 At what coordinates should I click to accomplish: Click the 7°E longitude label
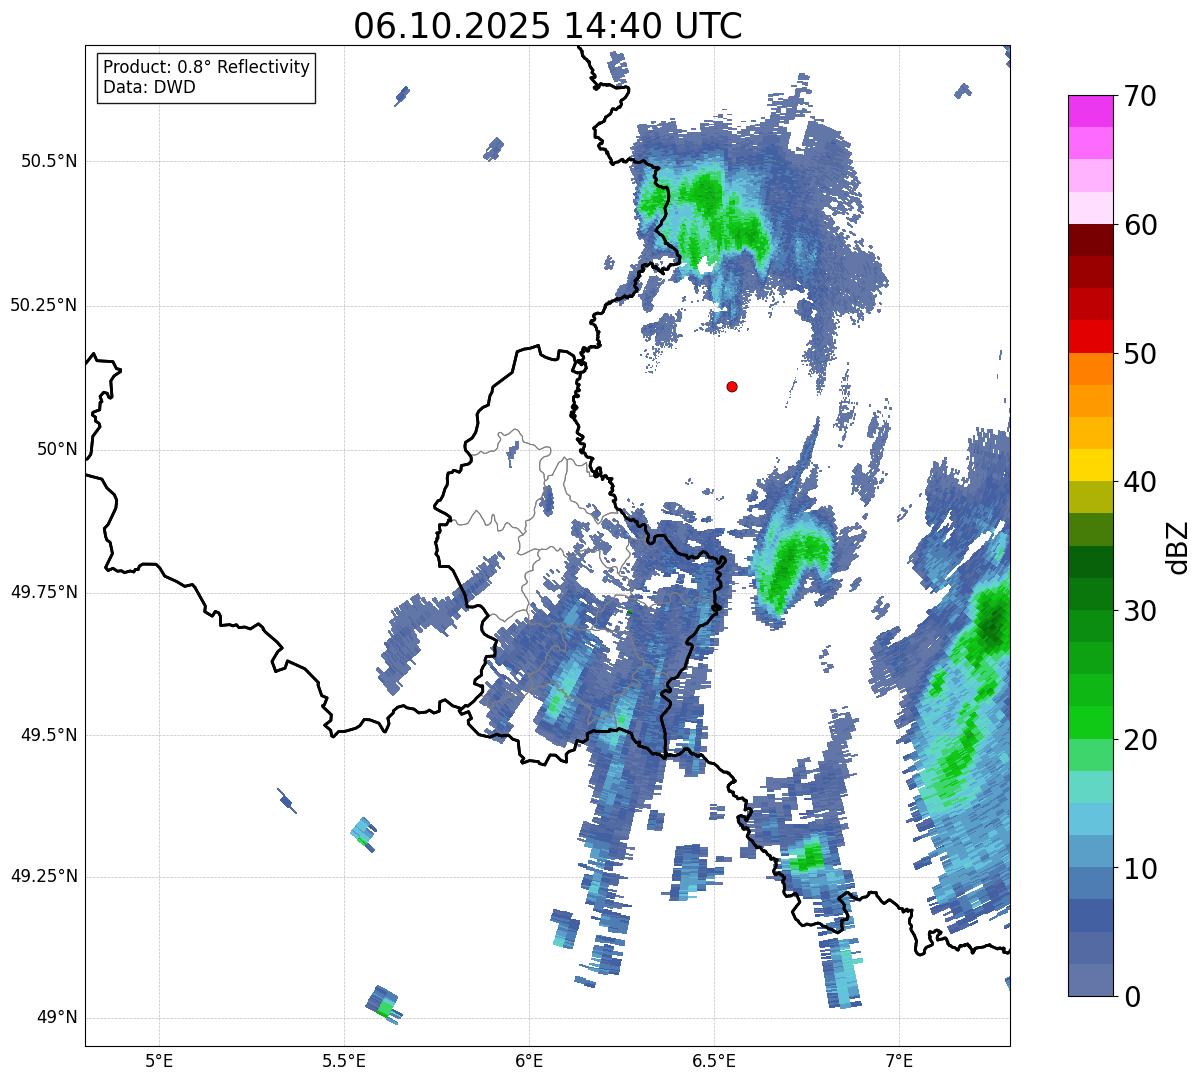point(899,1060)
